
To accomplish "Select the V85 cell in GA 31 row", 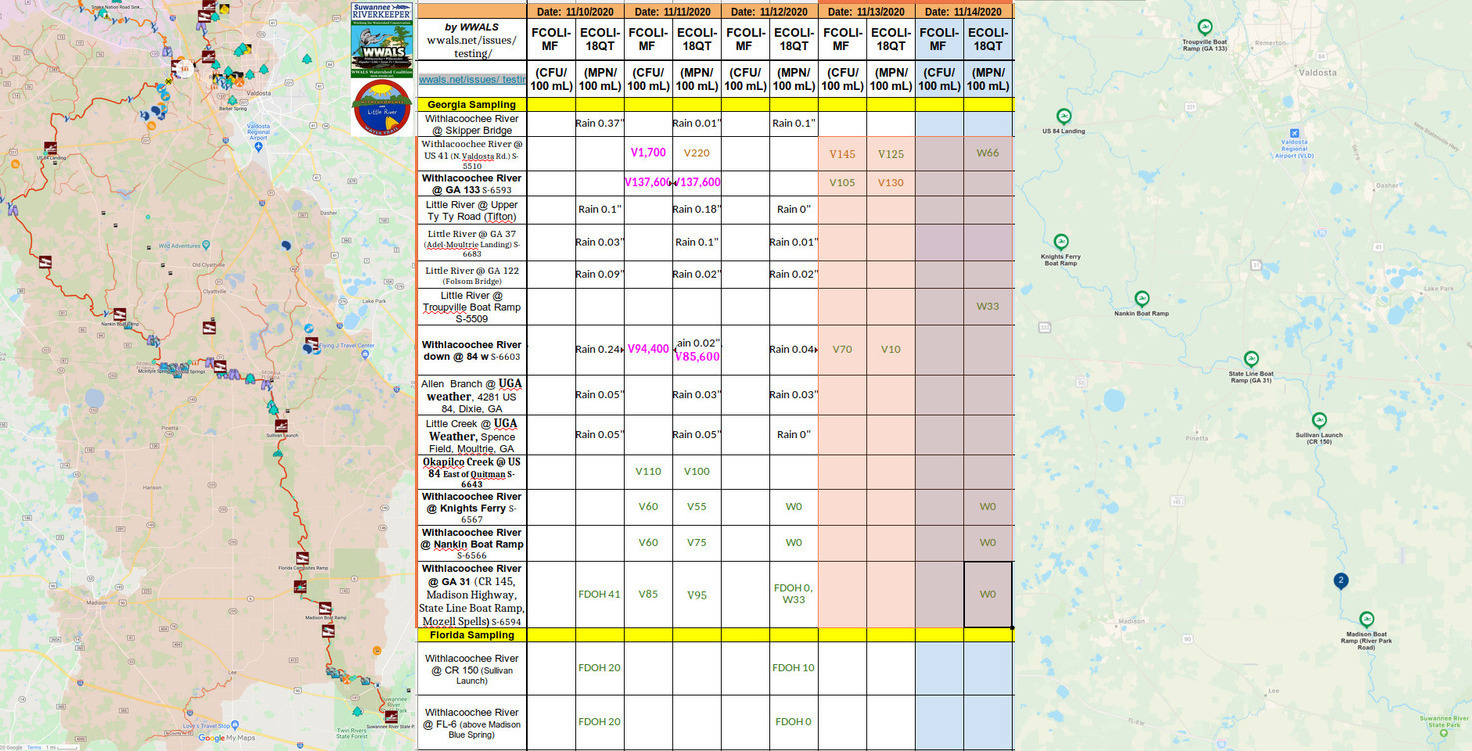I will 648,594.
